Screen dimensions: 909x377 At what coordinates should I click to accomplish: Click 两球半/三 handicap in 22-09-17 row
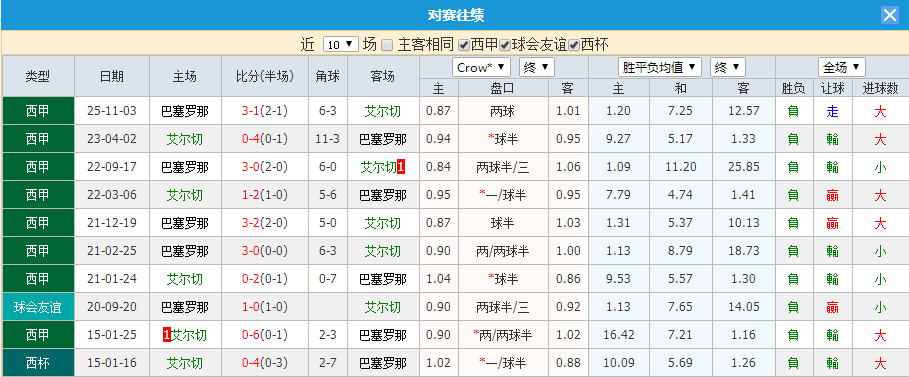click(503, 167)
